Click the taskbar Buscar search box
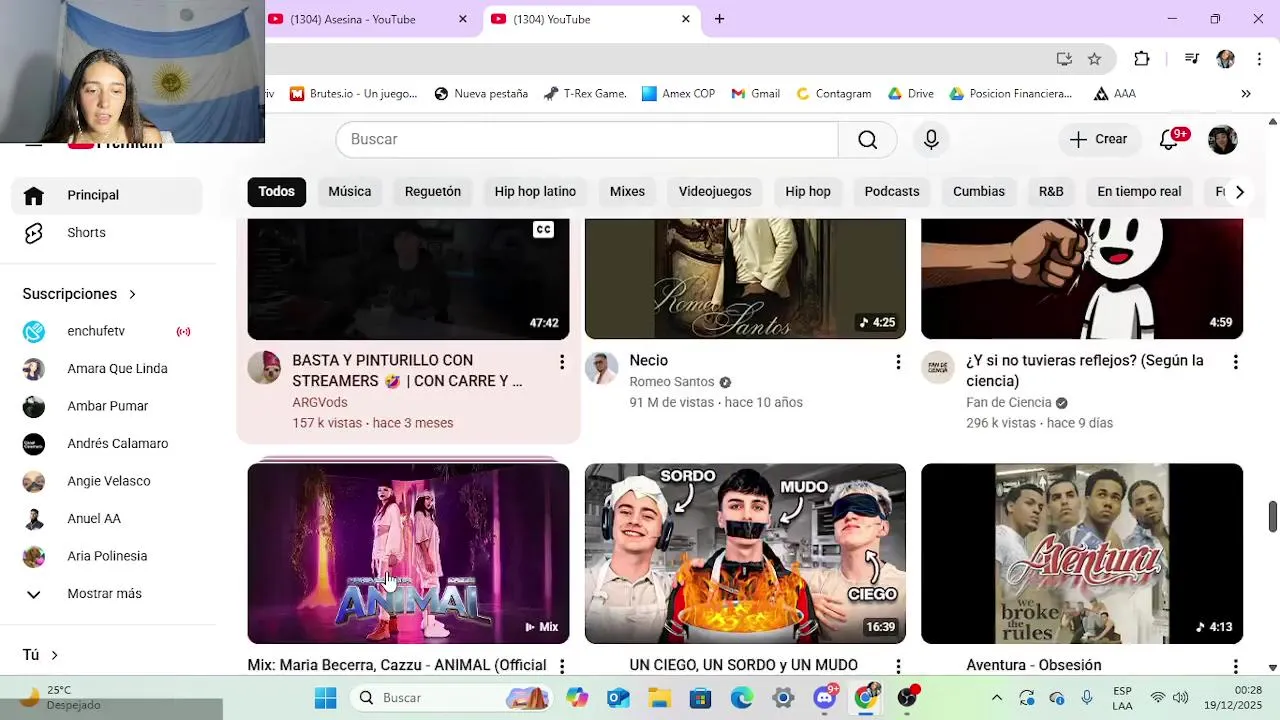The height and width of the screenshot is (720, 1280). pyautogui.click(x=452, y=698)
